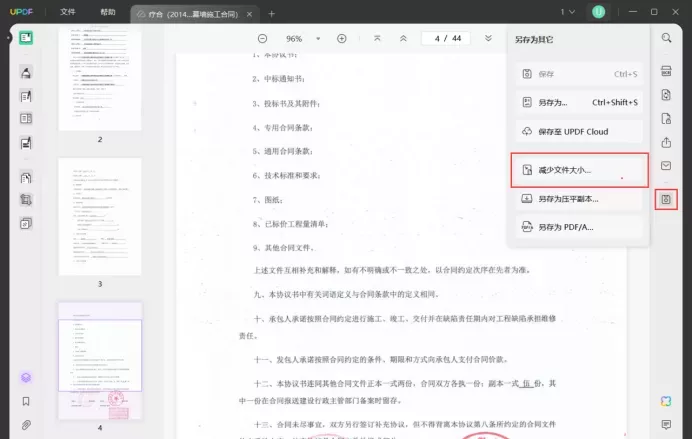Select 减少文件大小 option
Image resolution: width=692 pixels, height=439 pixels.
pyautogui.click(x=579, y=170)
